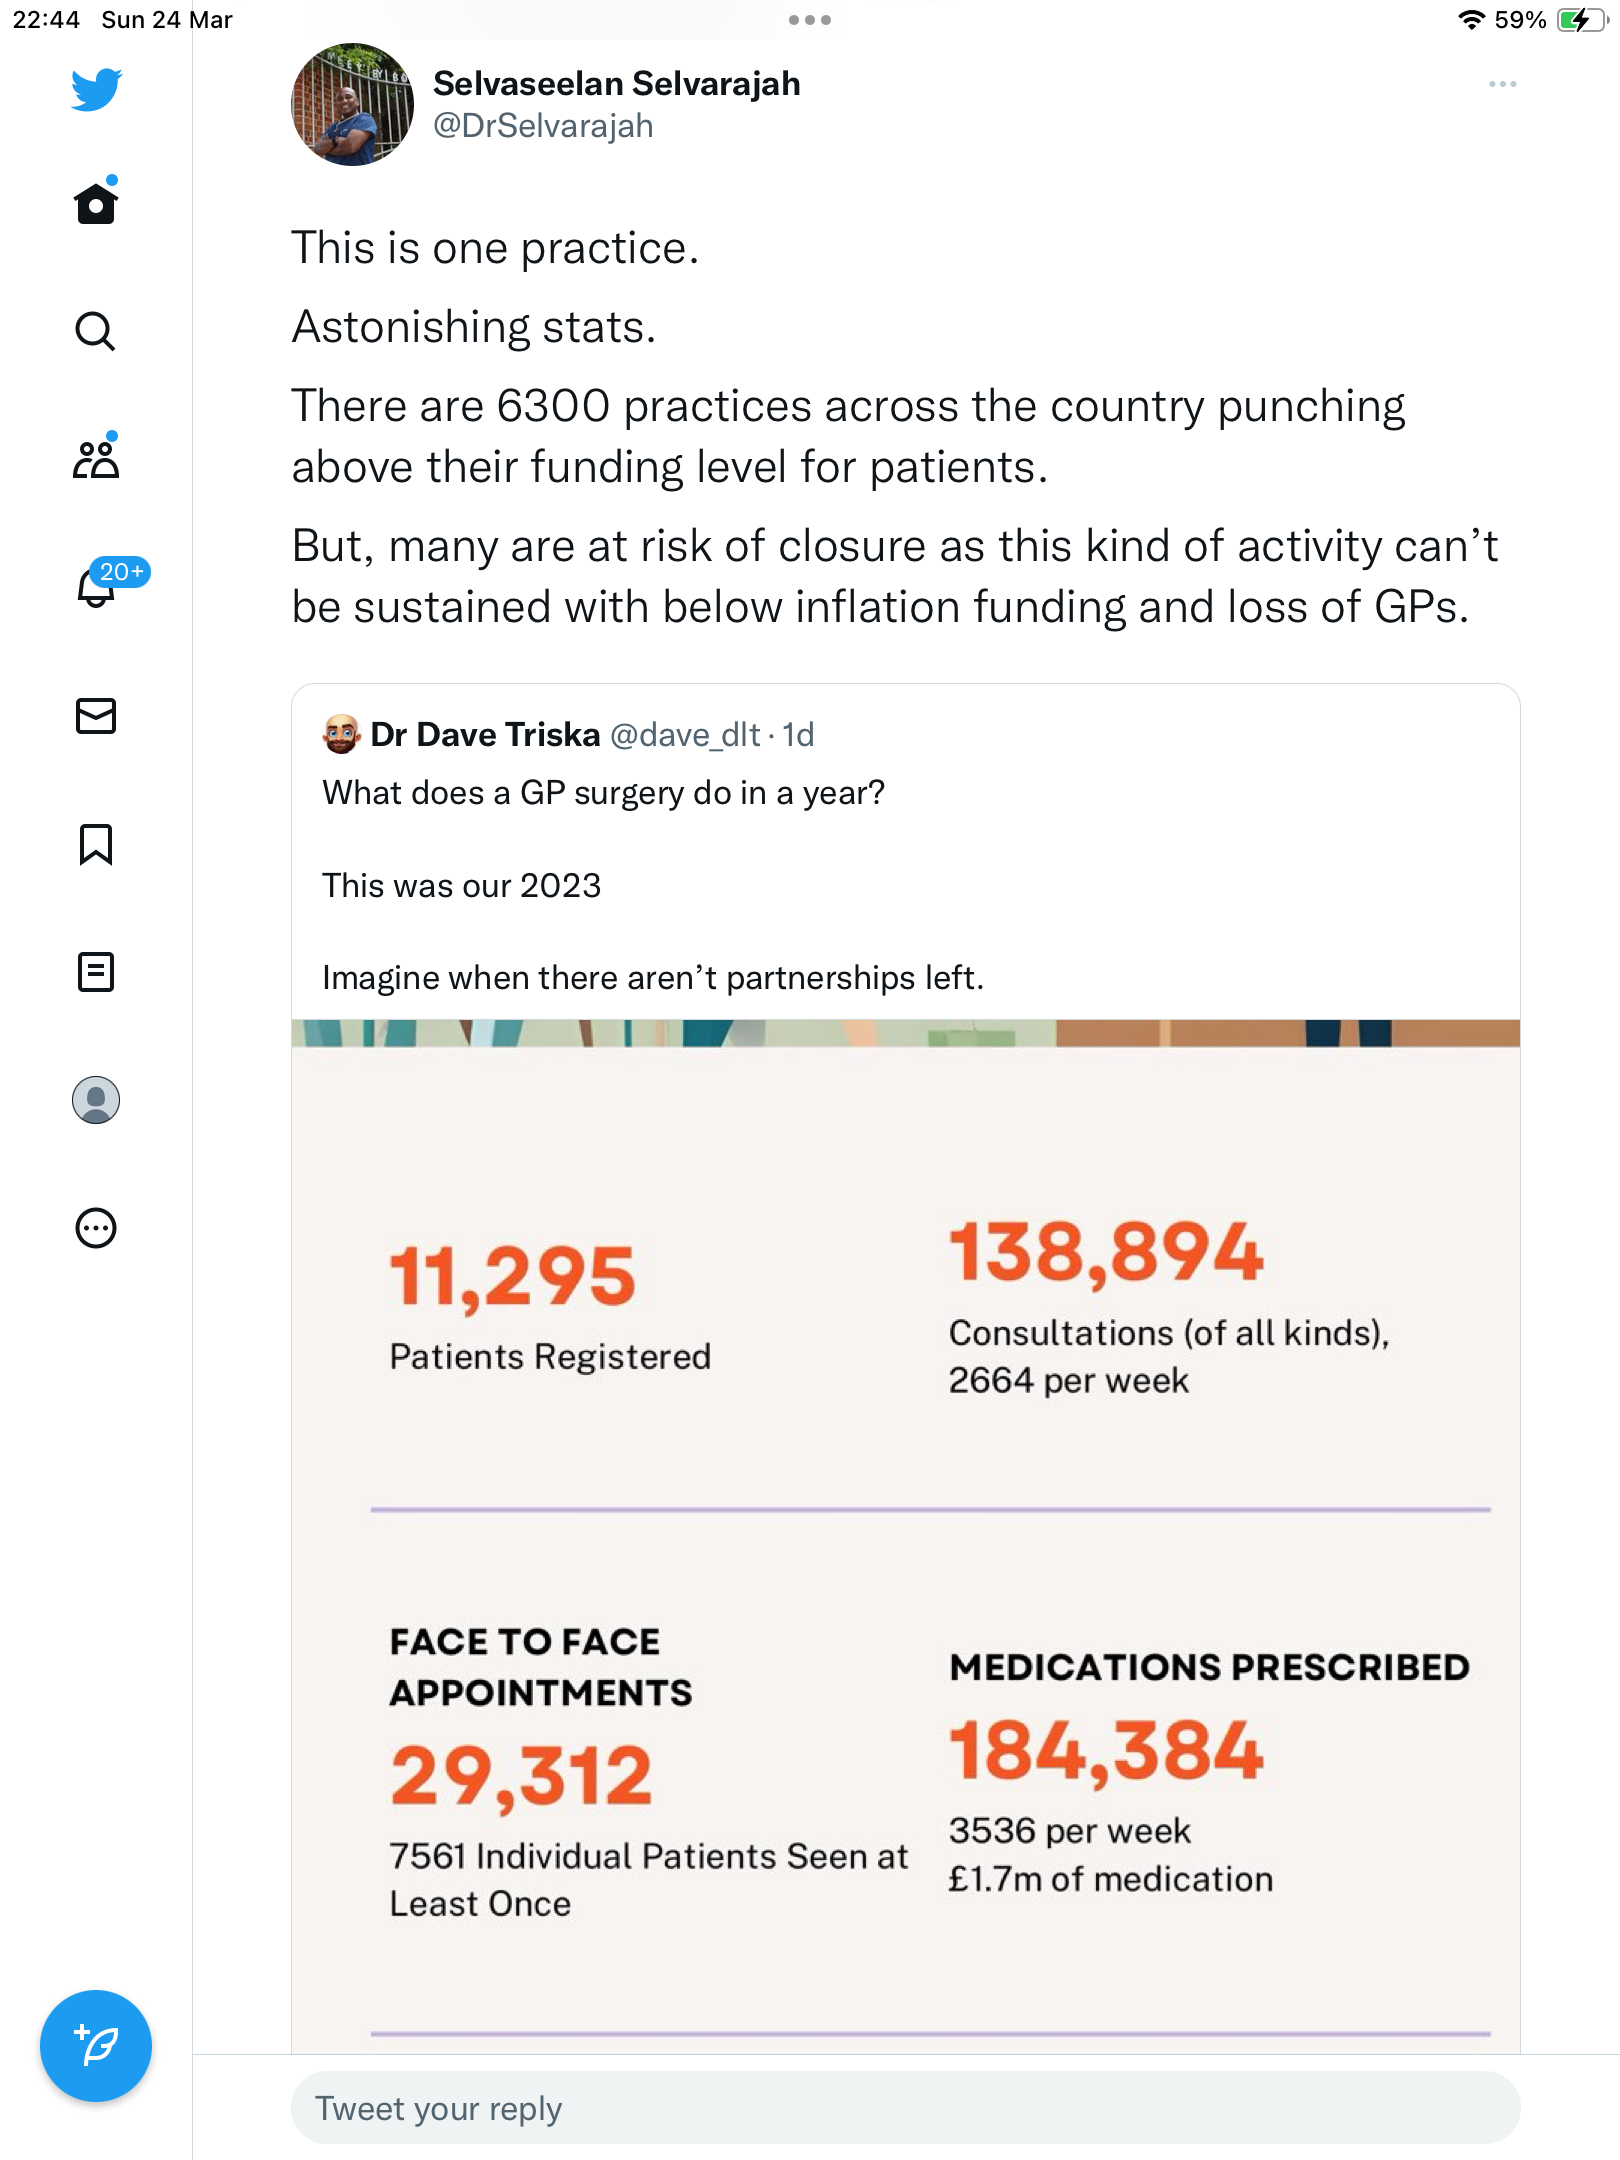Click in Tweet your reply field

pyautogui.click(x=905, y=2108)
